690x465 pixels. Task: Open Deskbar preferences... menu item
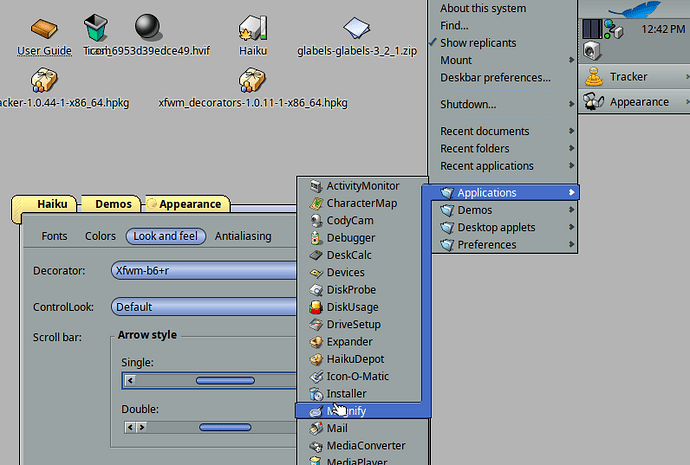(503, 77)
